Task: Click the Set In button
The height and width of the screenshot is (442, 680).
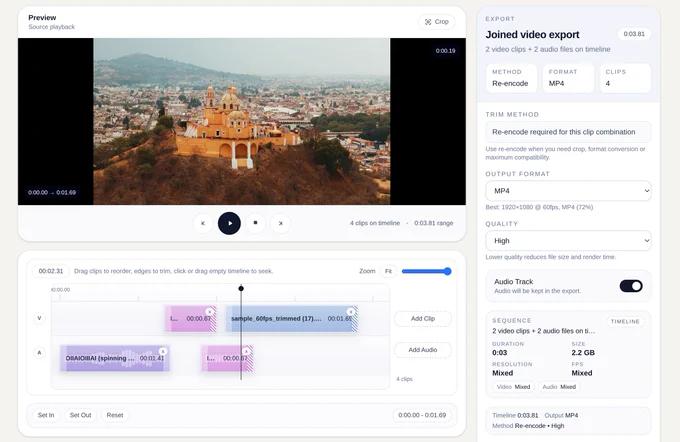Action: coord(46,415)
